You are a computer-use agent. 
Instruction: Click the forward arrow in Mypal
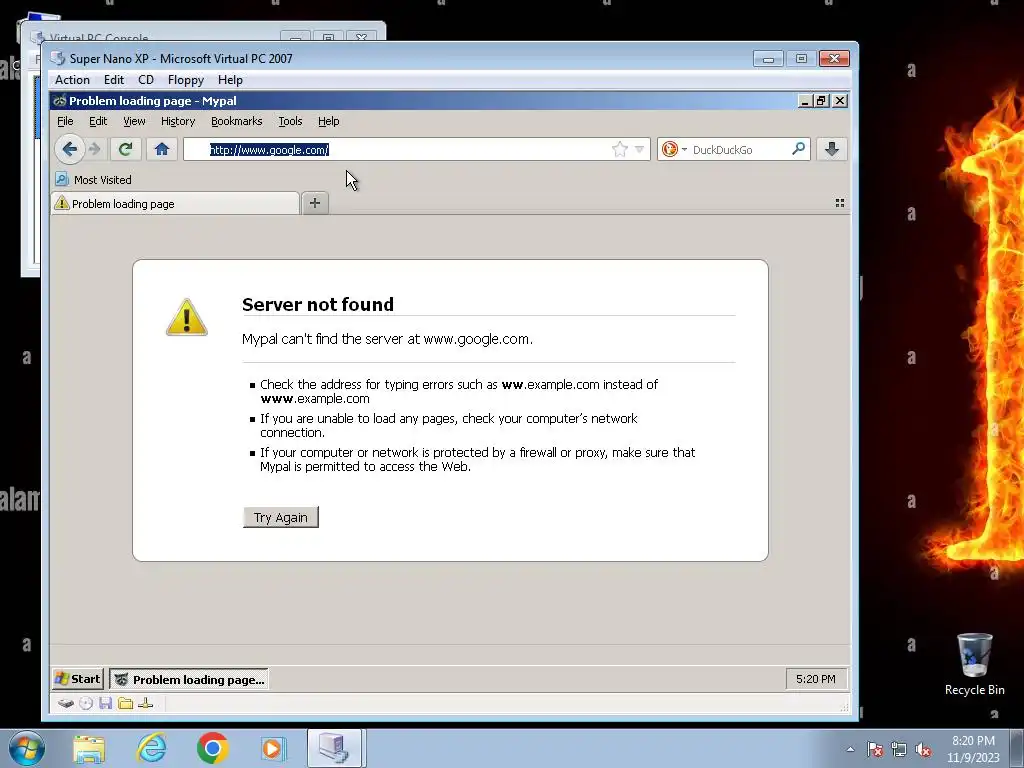(95, 150)
